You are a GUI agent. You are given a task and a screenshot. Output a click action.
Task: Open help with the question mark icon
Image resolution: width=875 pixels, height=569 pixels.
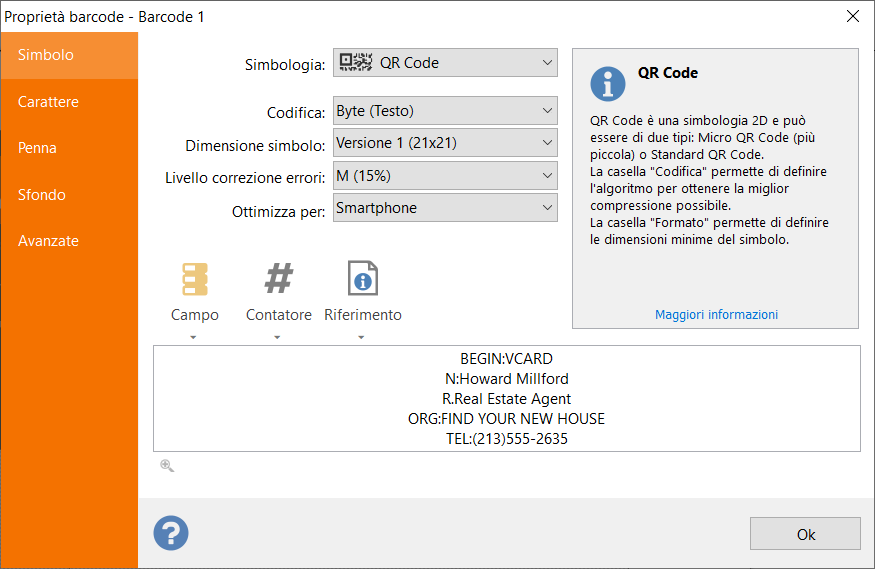point(171,533)
